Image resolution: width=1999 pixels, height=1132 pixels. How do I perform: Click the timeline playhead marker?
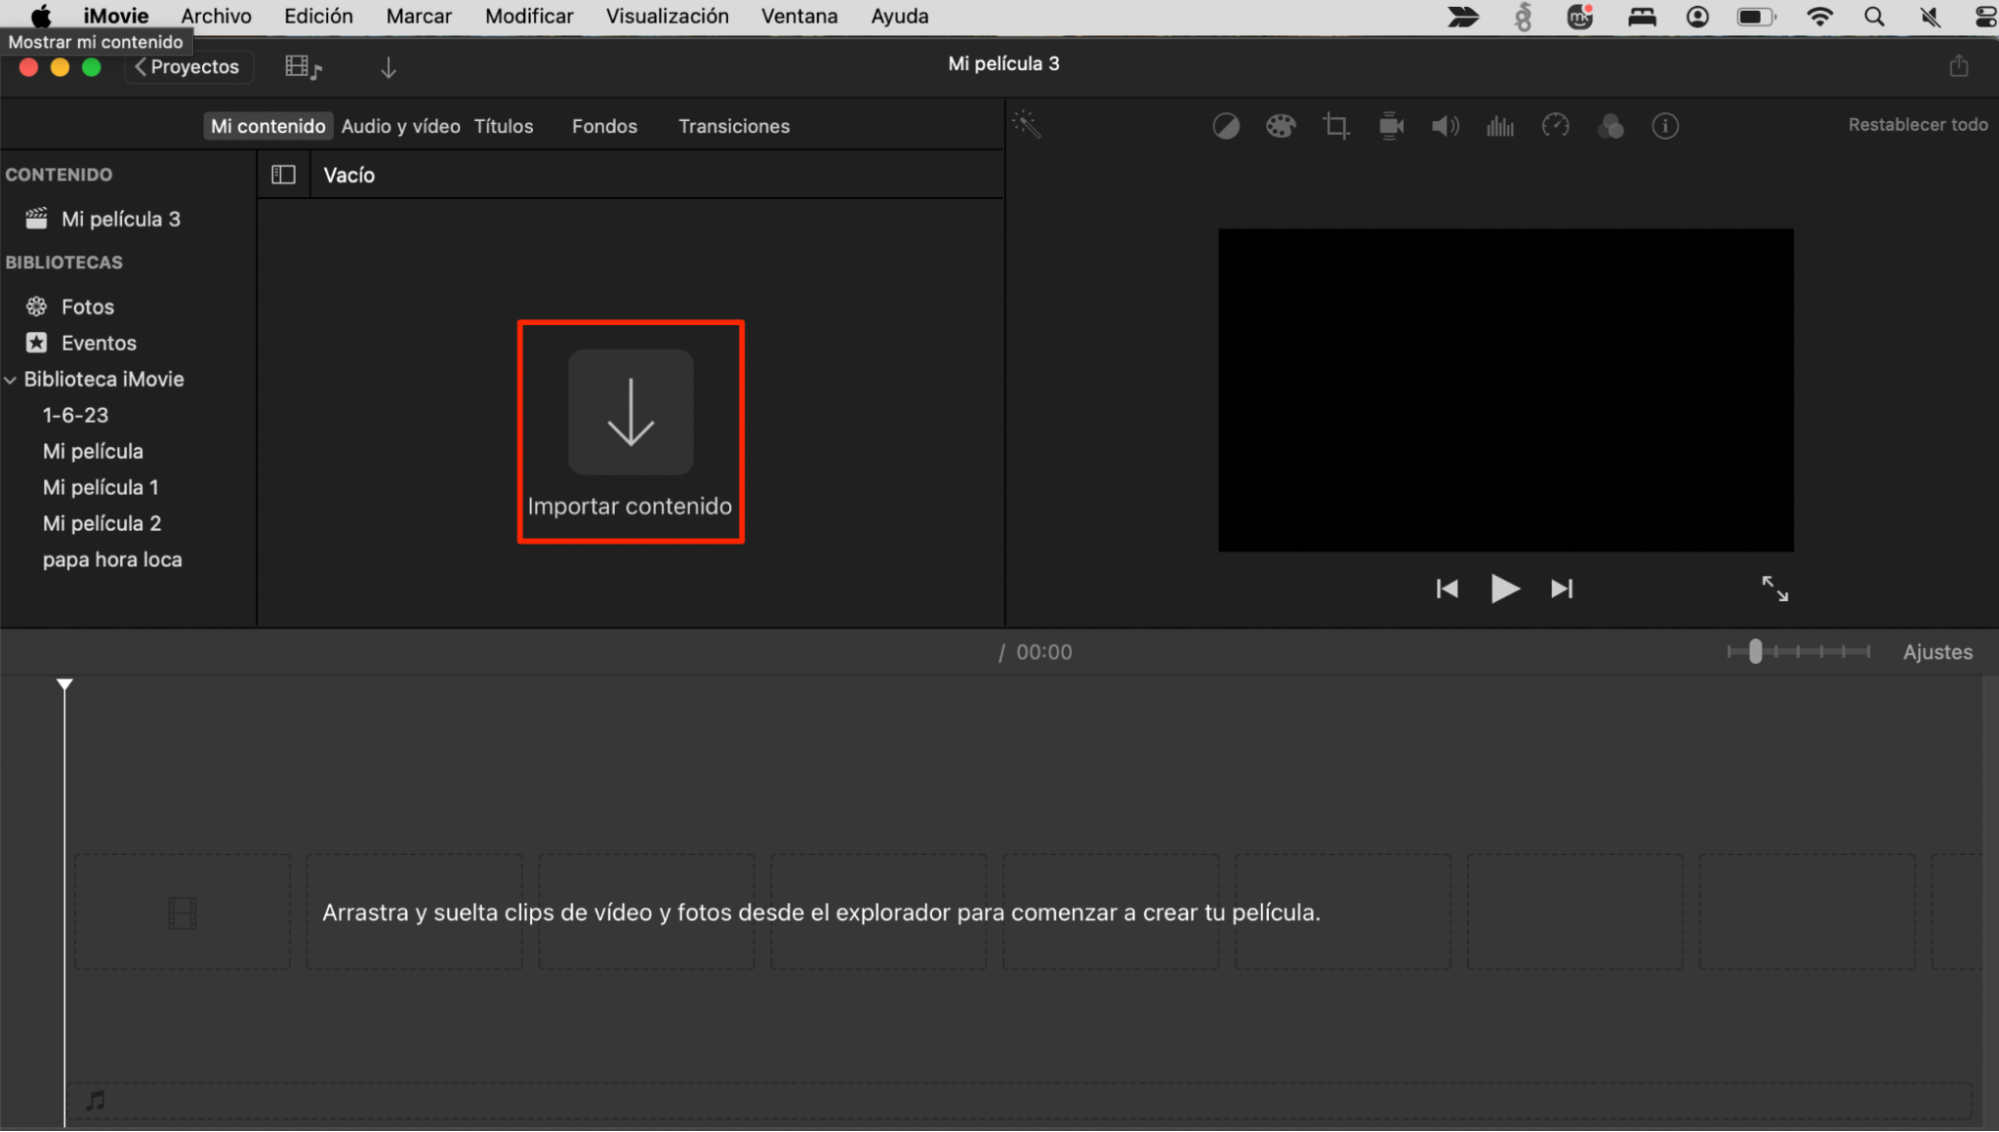(x=64, y=684)
